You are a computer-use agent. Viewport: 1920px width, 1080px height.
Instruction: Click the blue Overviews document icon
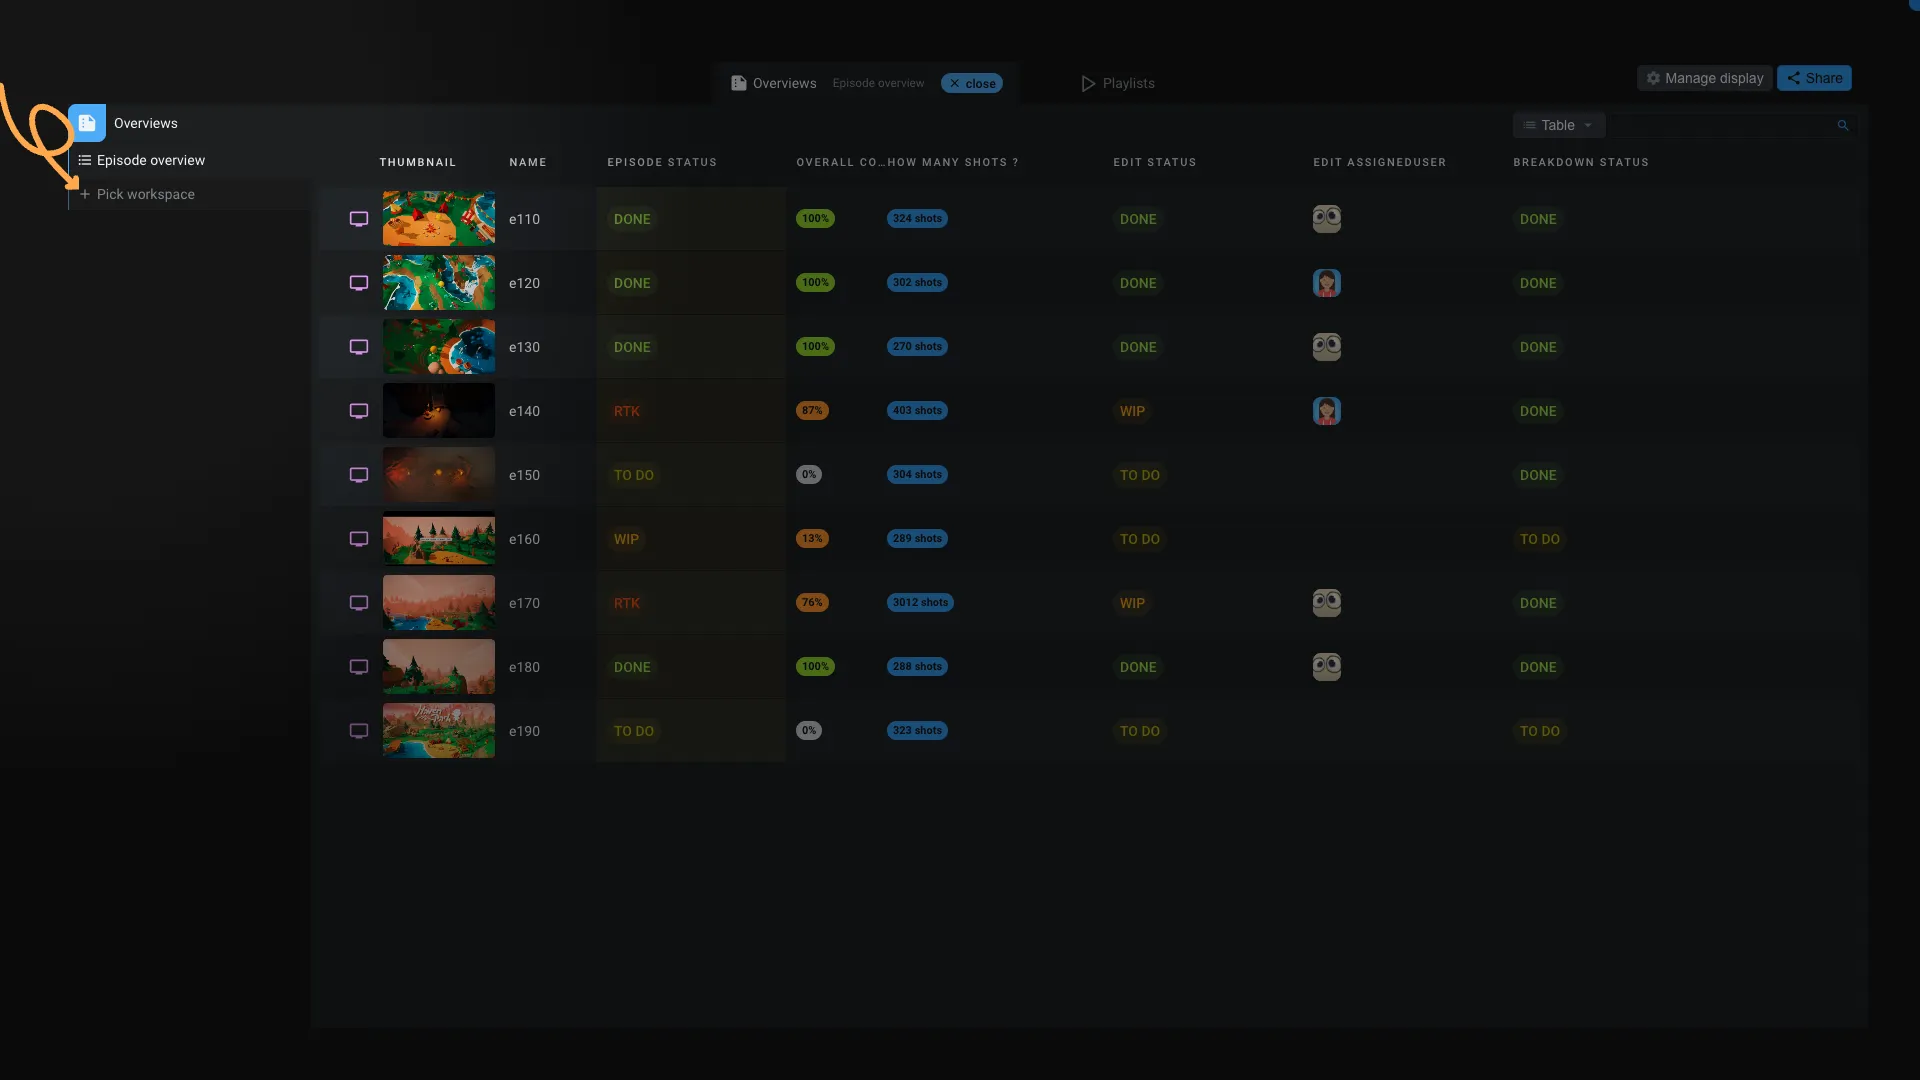point(87,123)
